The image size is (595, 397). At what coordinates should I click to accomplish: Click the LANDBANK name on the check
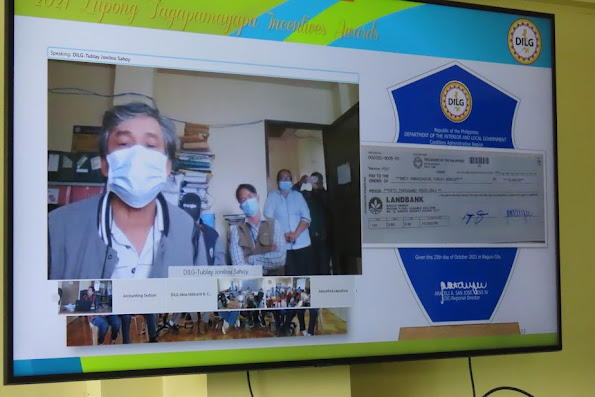coord(405,200)
